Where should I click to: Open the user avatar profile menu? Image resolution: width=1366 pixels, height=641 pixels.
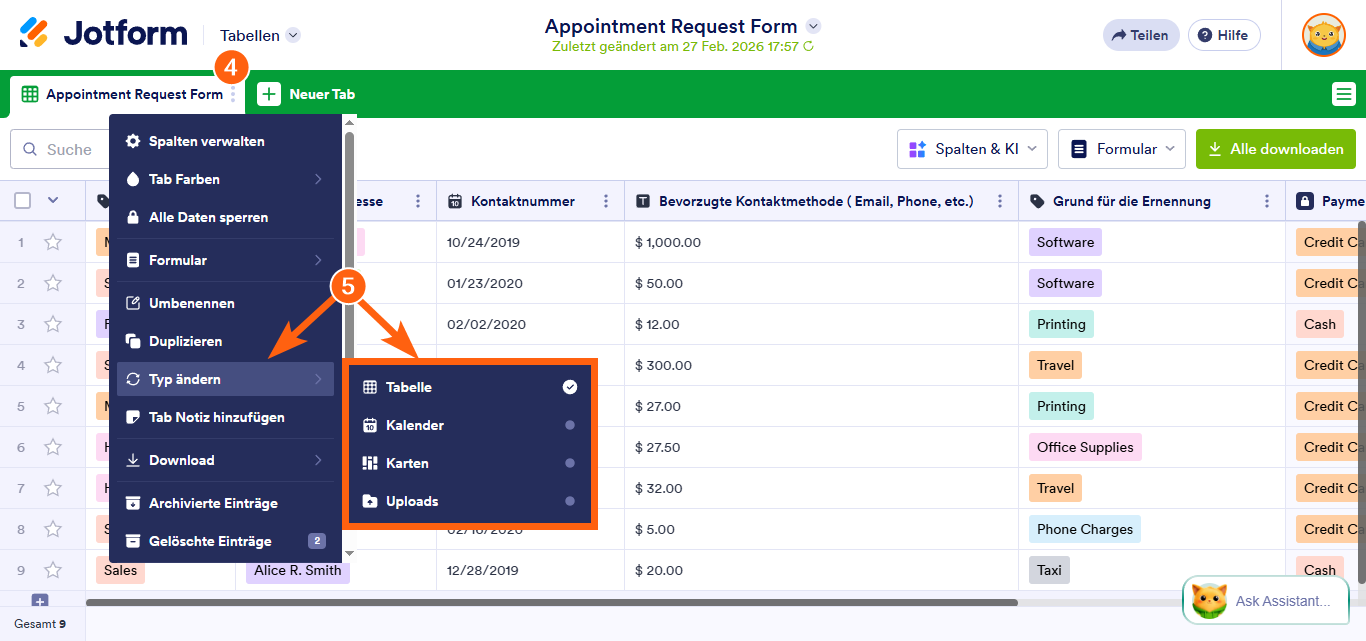(x=1323, y=35)
